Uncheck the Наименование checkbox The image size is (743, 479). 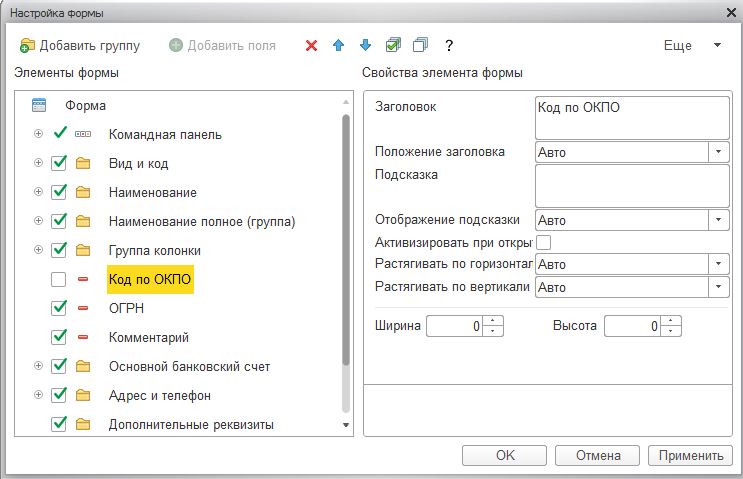(x=59, y=192)
